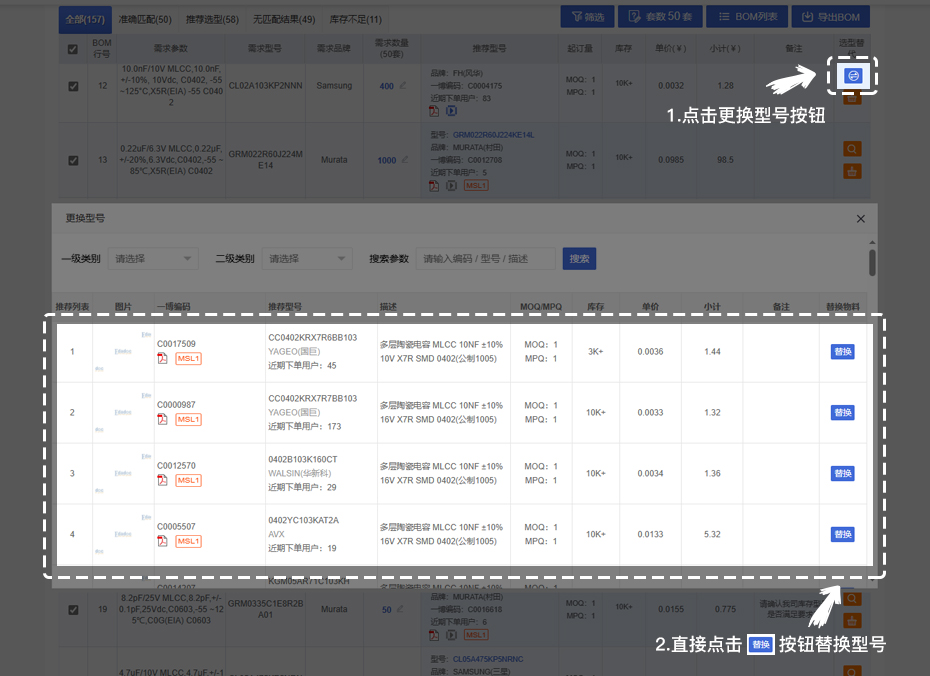The height and width of the screenshot is (676, 930).
Task: Open the PDF datasheet icon for C0017509
Action: click(x=162, y=358)
